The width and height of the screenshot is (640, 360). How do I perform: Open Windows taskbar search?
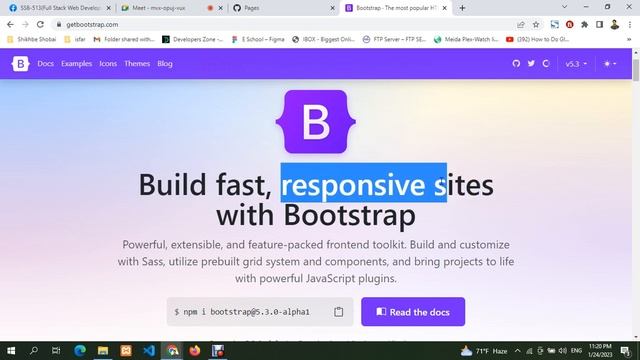34,351
